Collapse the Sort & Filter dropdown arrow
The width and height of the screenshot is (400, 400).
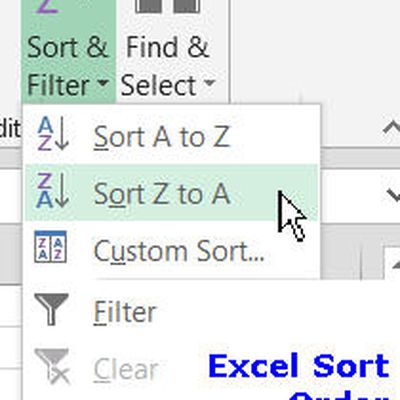(x=103, y=82)
